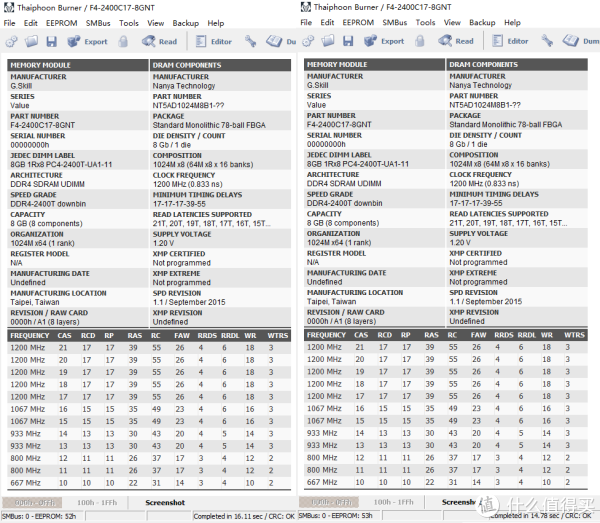
Task: Click the save floppy icon in left toolbar
Action: click(x=52, y=41)
